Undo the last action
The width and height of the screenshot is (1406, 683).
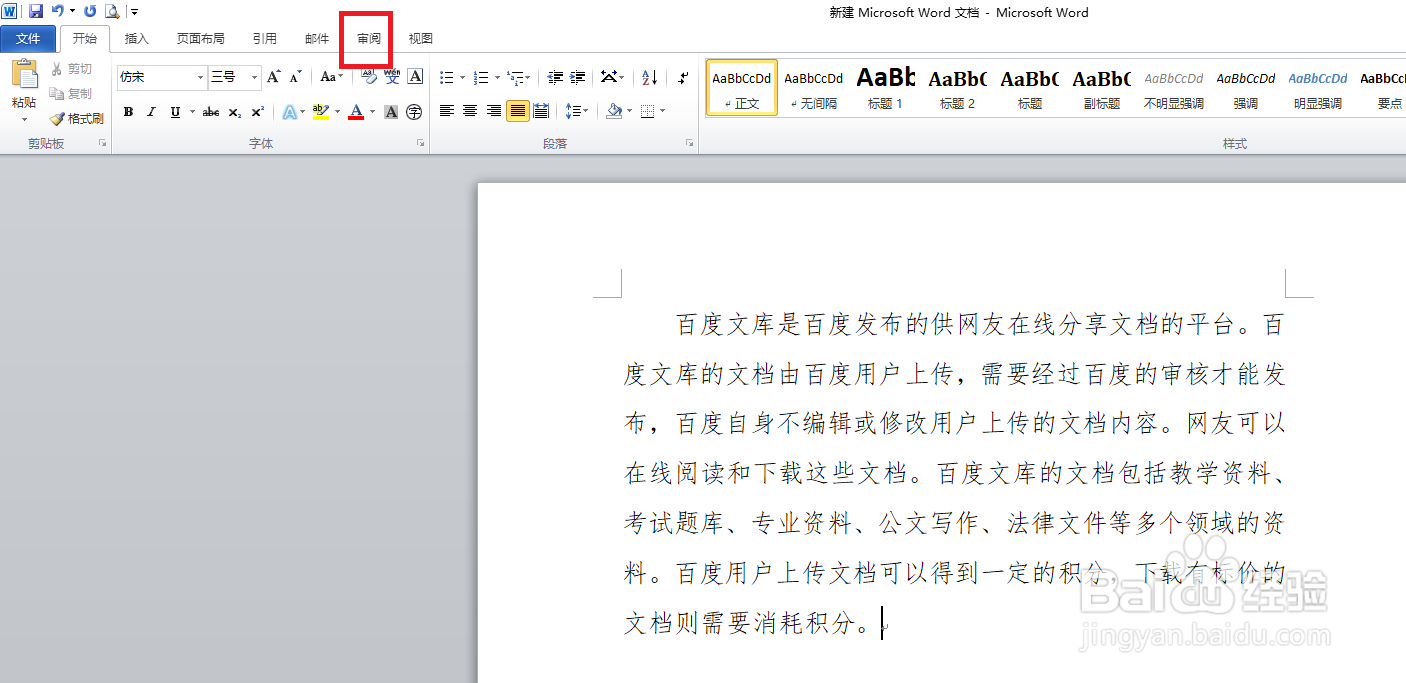click(57, 11)
